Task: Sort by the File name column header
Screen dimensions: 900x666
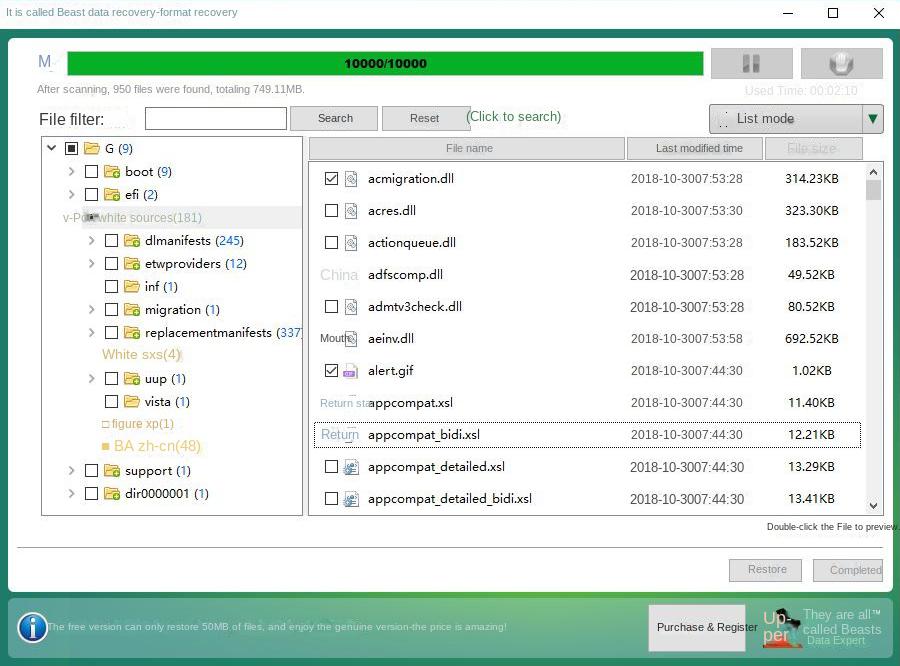Action: coord(469,148)
